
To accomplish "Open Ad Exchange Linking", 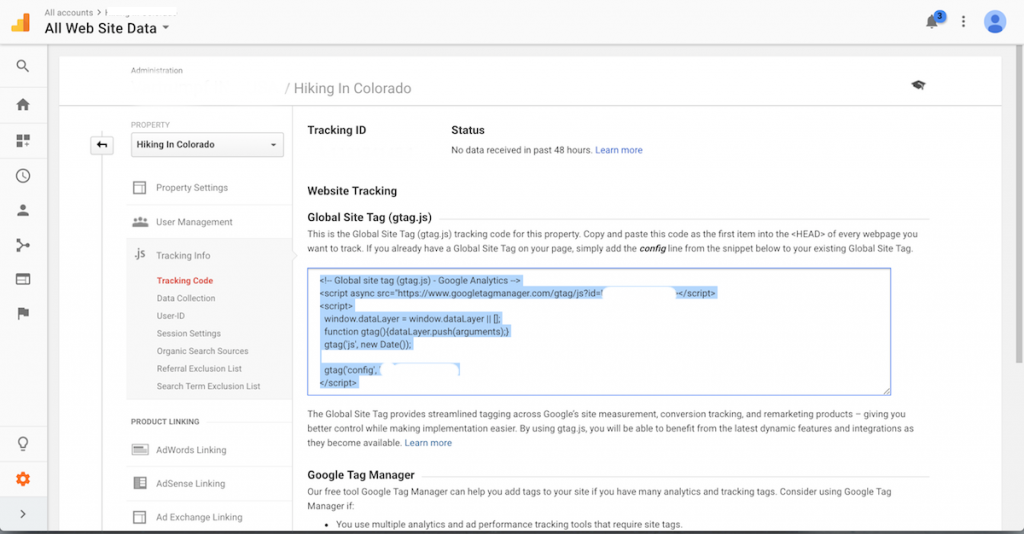I will [x=199, y=517].
